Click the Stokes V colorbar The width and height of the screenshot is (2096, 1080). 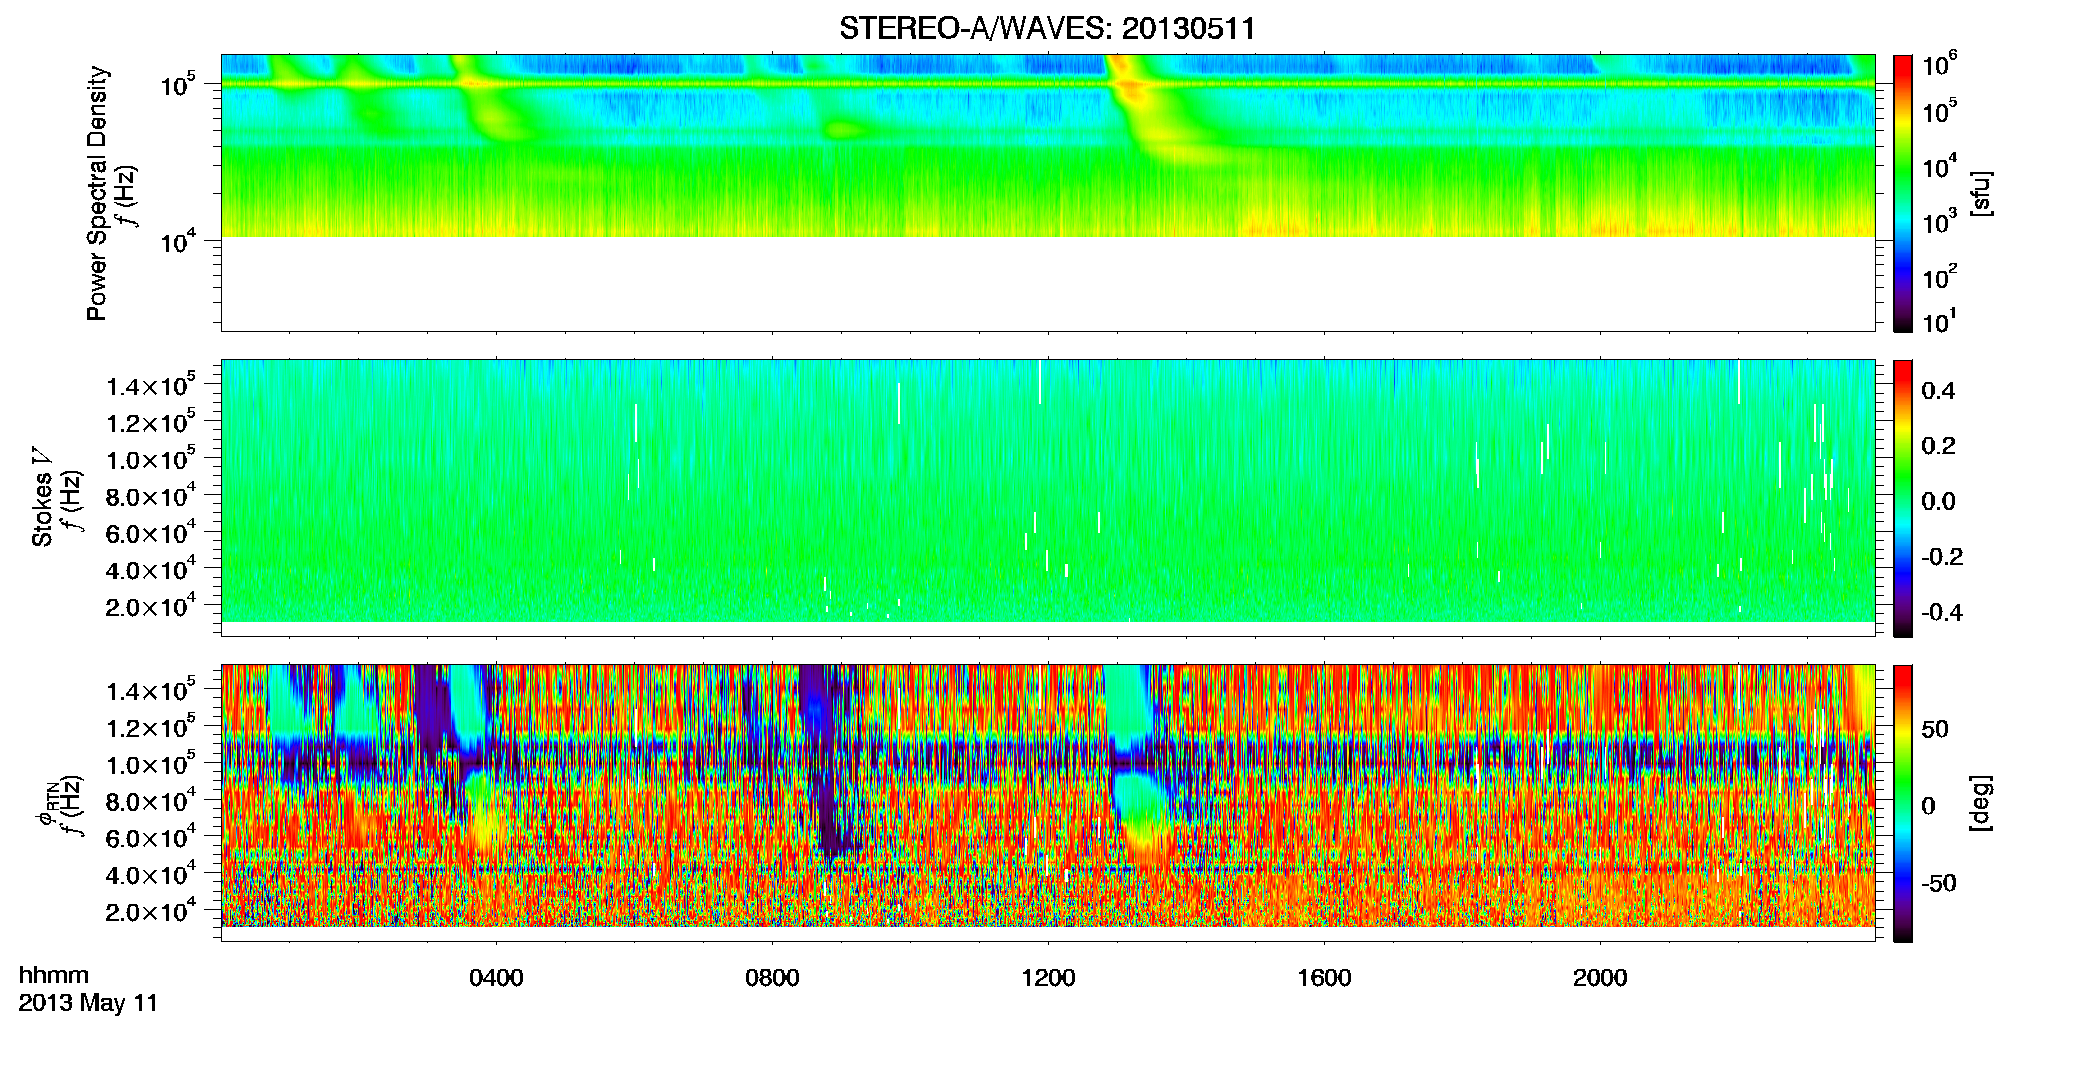coord(1902,498)
